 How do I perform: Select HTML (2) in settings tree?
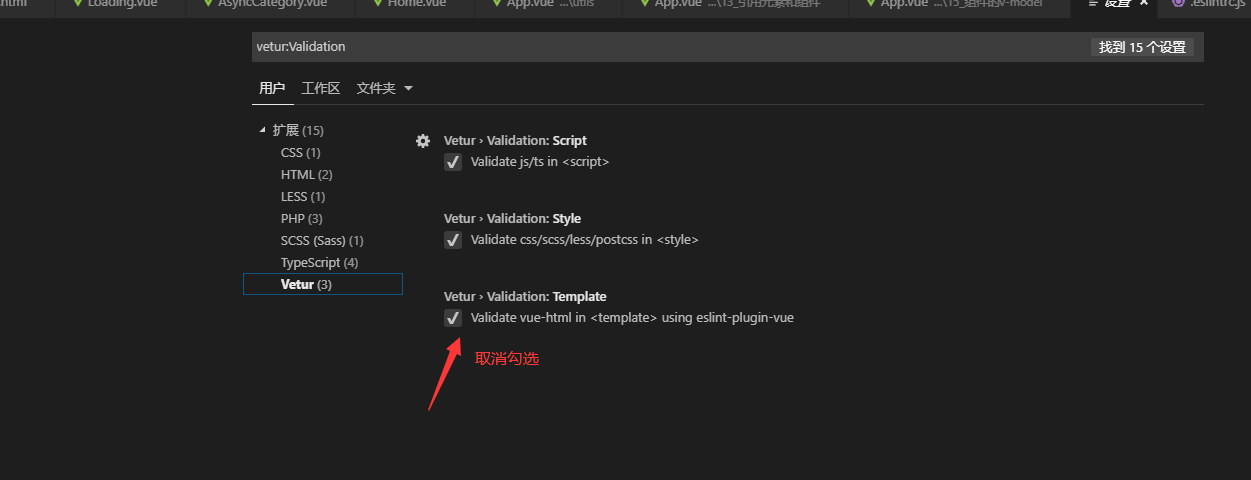point(306,175)
